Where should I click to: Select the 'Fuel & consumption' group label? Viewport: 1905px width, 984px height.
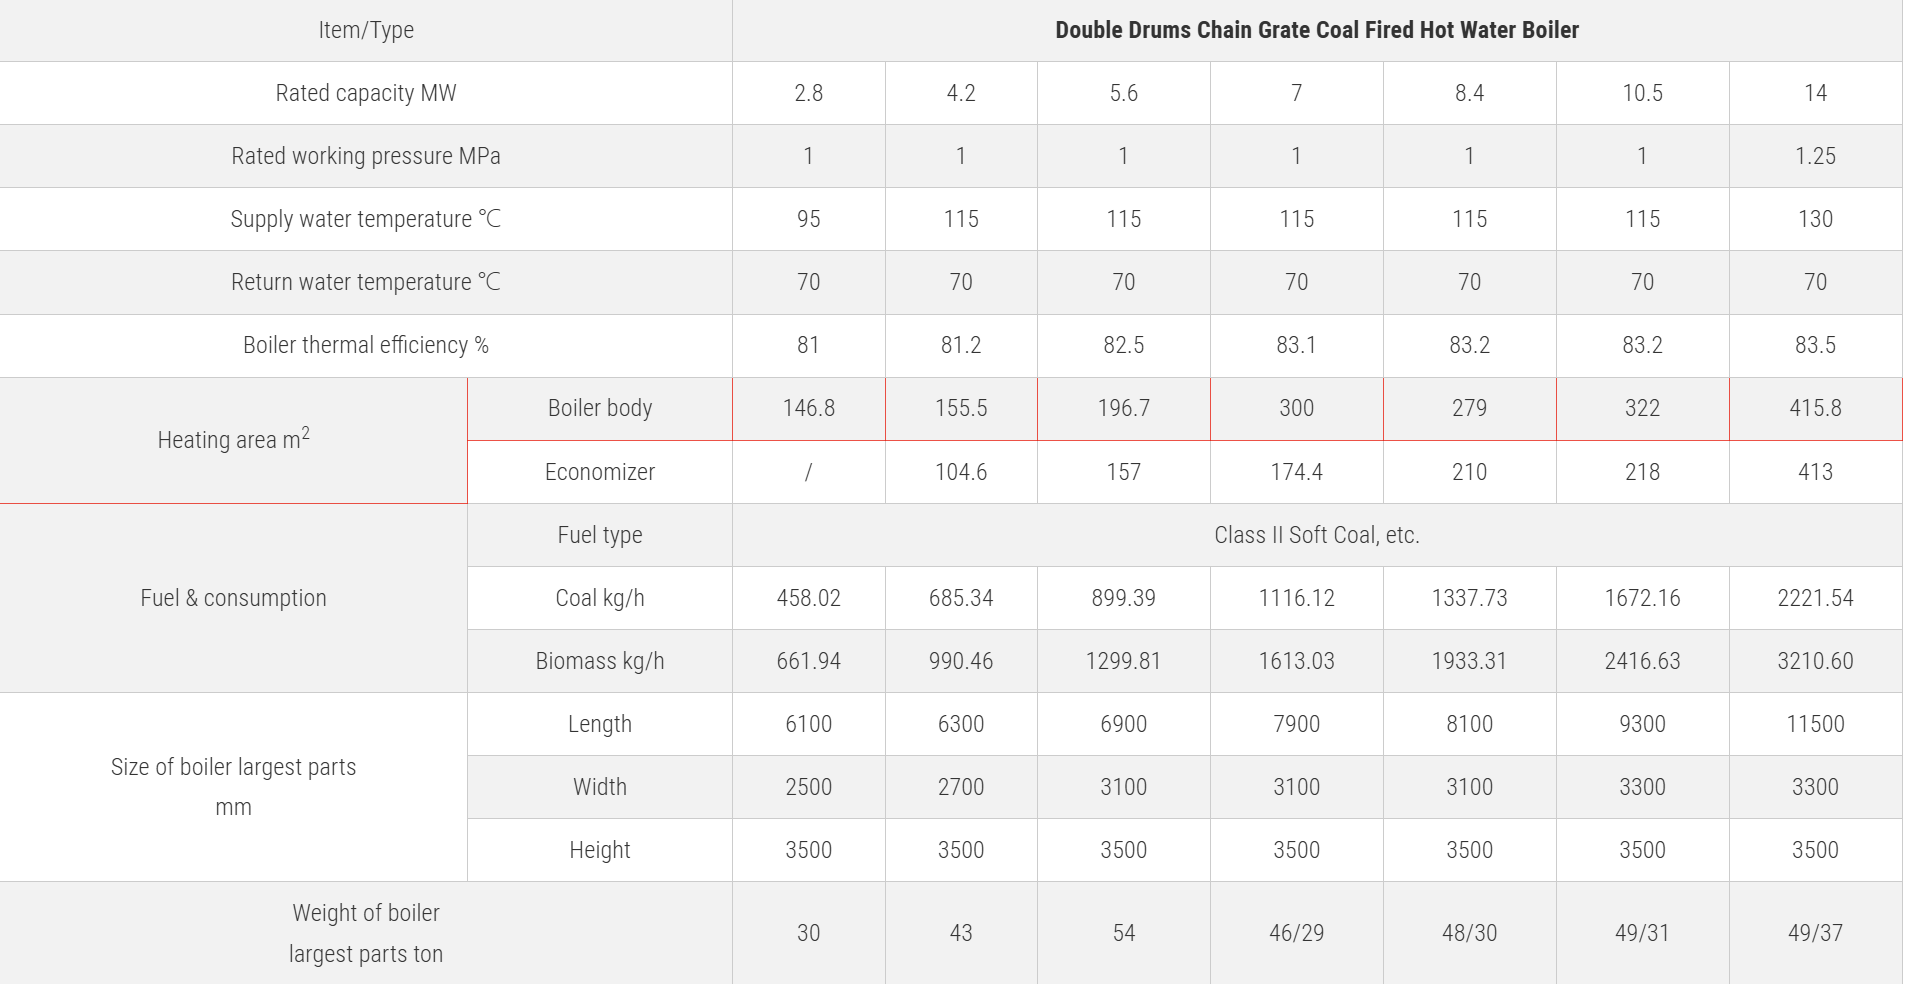pyautogui.click(x=233, y=598)
